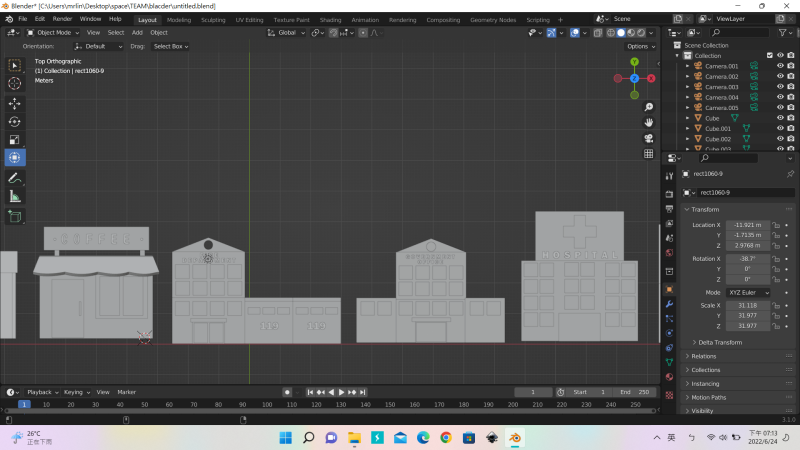Select the Move tool in the viewport toolbar
Image resolution: width=800 pixels, height=450 pixels.
point(15,103)
